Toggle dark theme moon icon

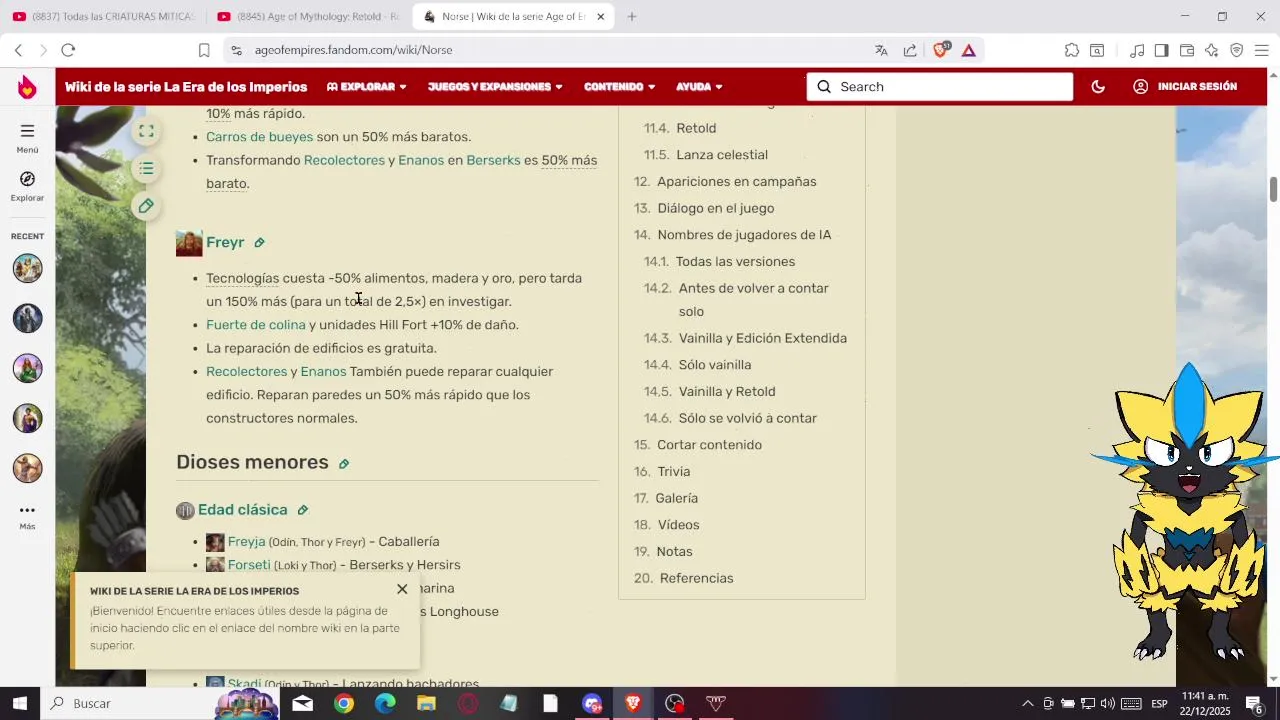(x=1098, y=87)
